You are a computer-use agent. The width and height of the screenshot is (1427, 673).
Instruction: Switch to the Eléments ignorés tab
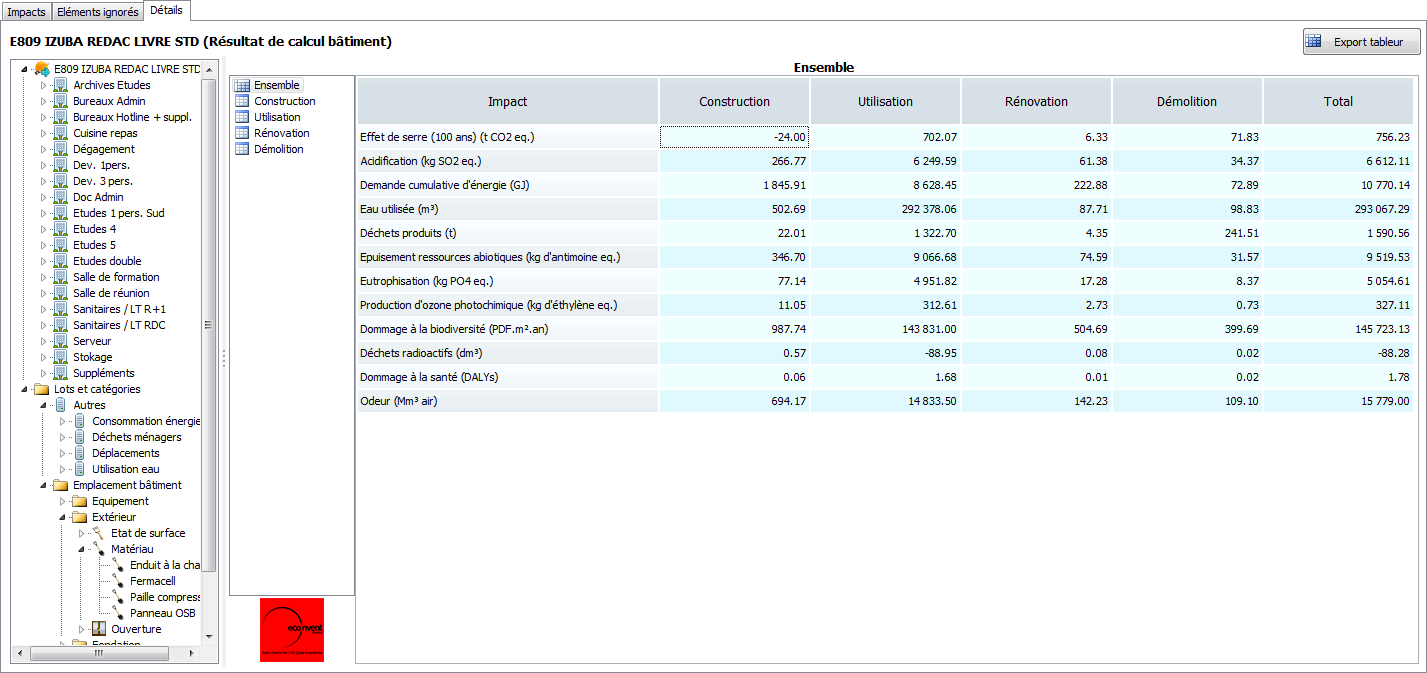tap(98, 12)
